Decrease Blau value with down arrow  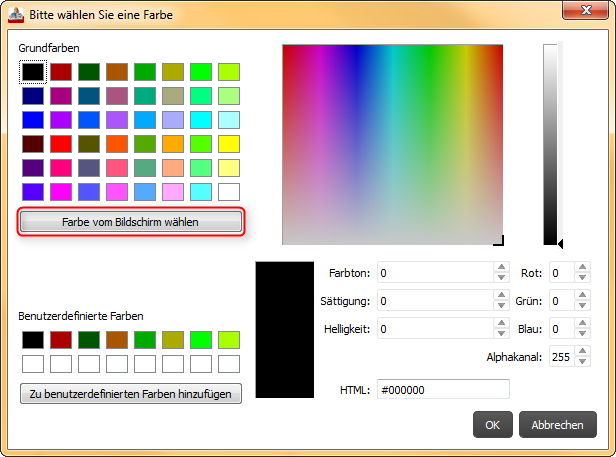[583, 333]
